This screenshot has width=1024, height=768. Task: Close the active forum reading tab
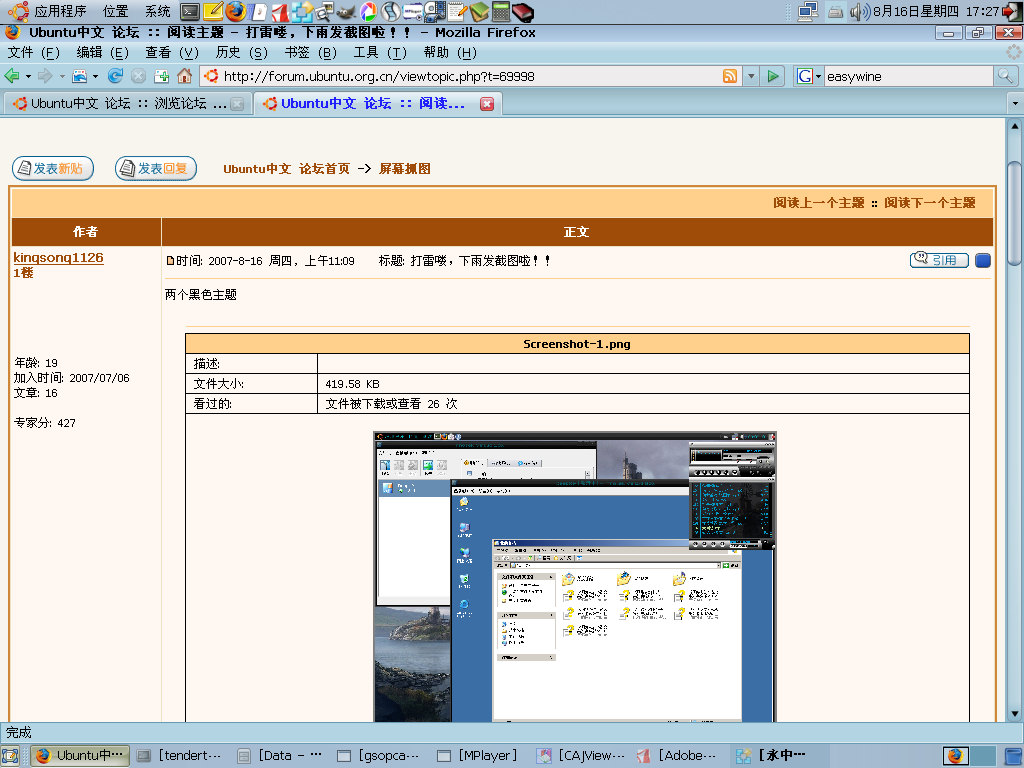(x=487, y=104)
